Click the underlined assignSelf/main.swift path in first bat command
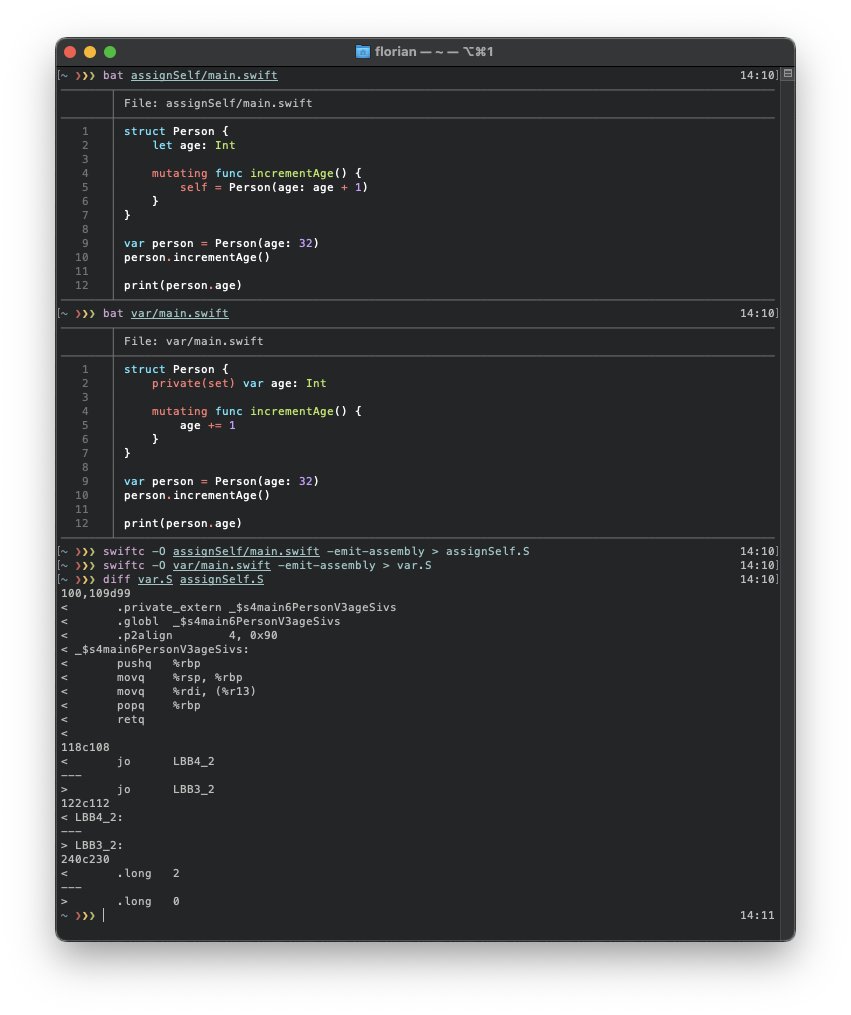 (204, 75)
